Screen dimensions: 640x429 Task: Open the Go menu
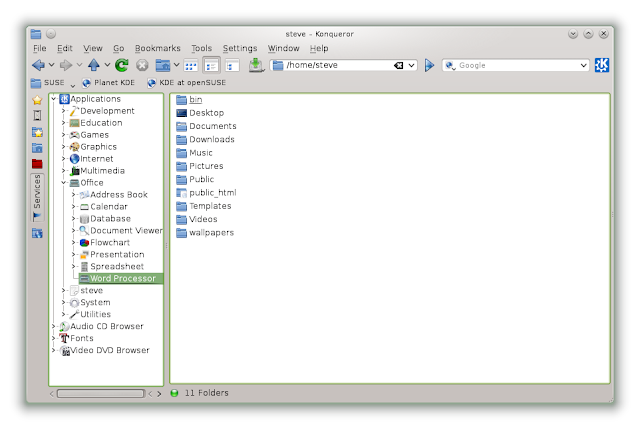point(118,48)
